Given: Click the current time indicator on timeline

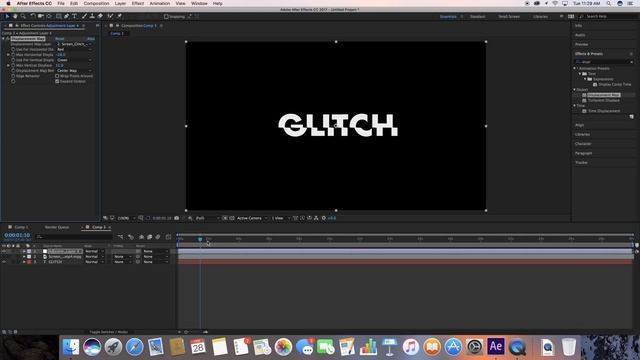Looking at the screenshot, I should pyautogui.click(x=200, y=239).
